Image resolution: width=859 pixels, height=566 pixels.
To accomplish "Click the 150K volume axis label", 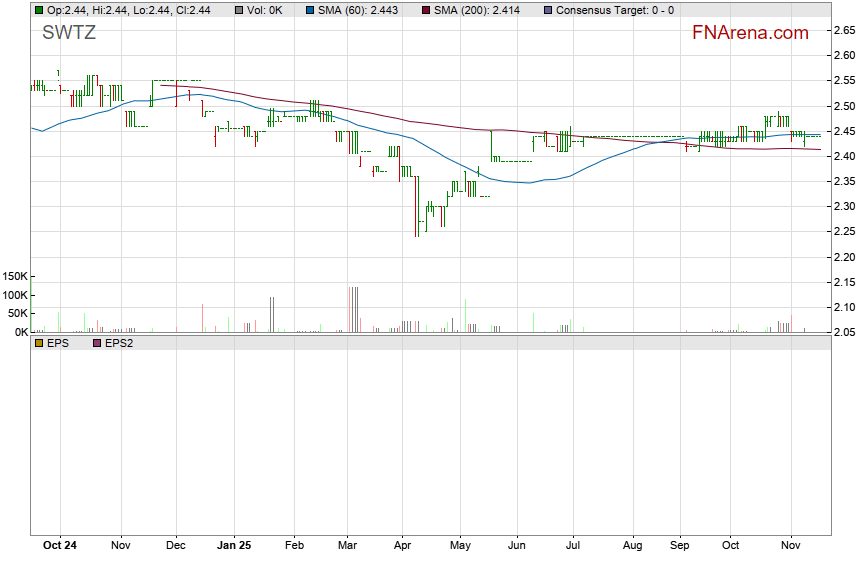I will pyautogui.click(x=15, y=276).
